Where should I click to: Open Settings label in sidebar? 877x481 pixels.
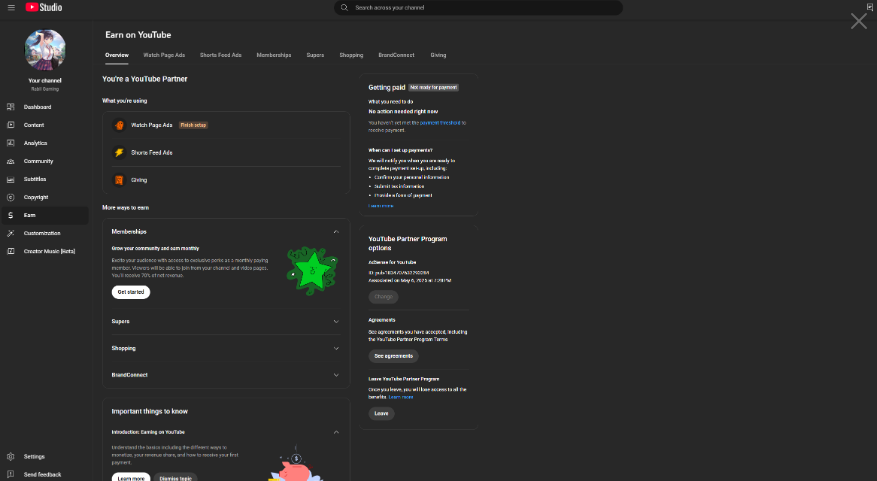pyautogui.click(x=34, y=456)
